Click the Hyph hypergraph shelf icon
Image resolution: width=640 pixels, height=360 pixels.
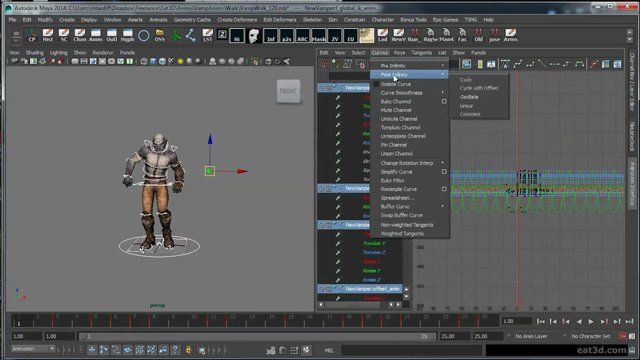click(x=127, y=36)
